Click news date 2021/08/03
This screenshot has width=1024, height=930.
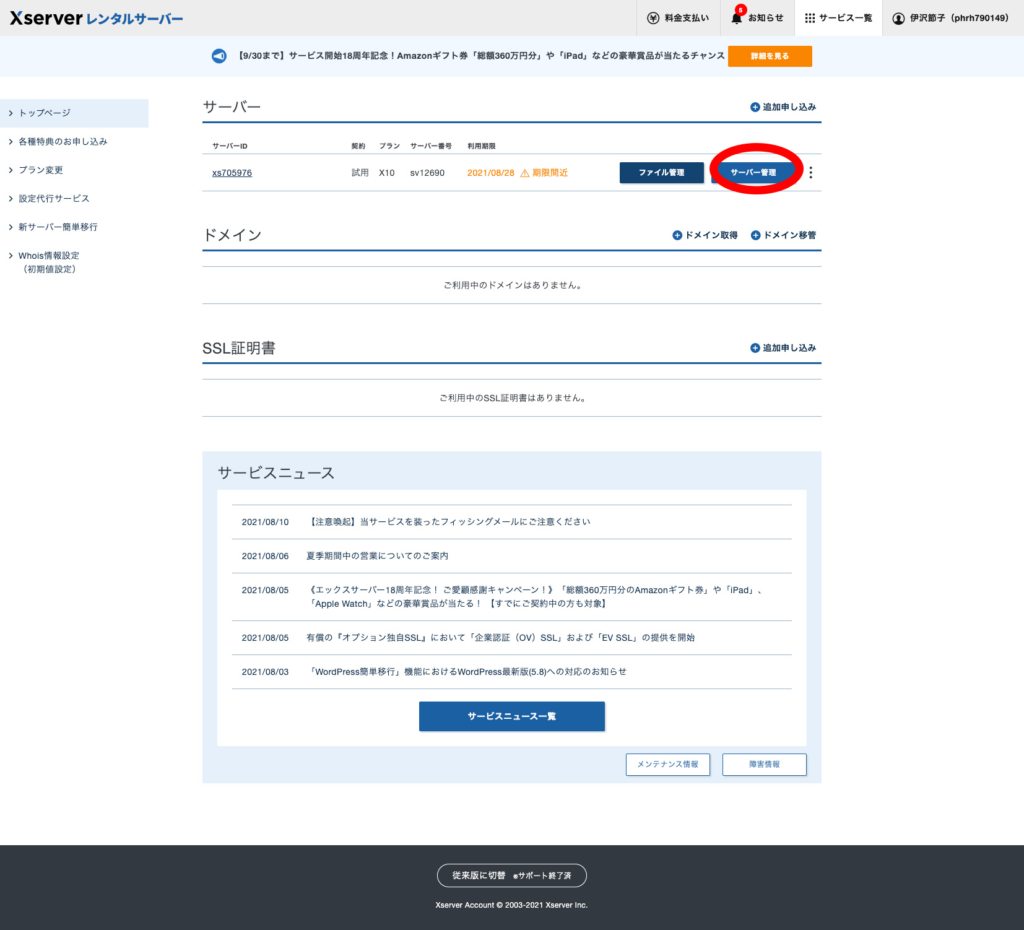(265, 671)
